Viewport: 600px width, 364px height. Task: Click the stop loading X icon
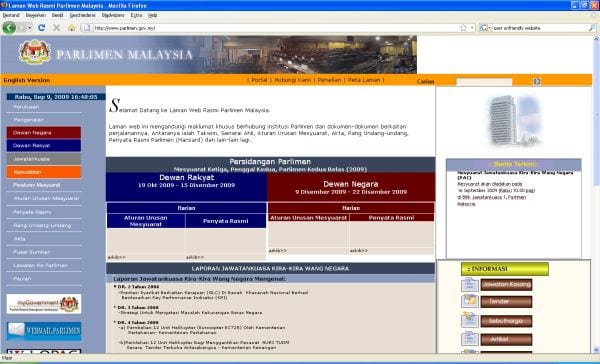coord(56,28)
